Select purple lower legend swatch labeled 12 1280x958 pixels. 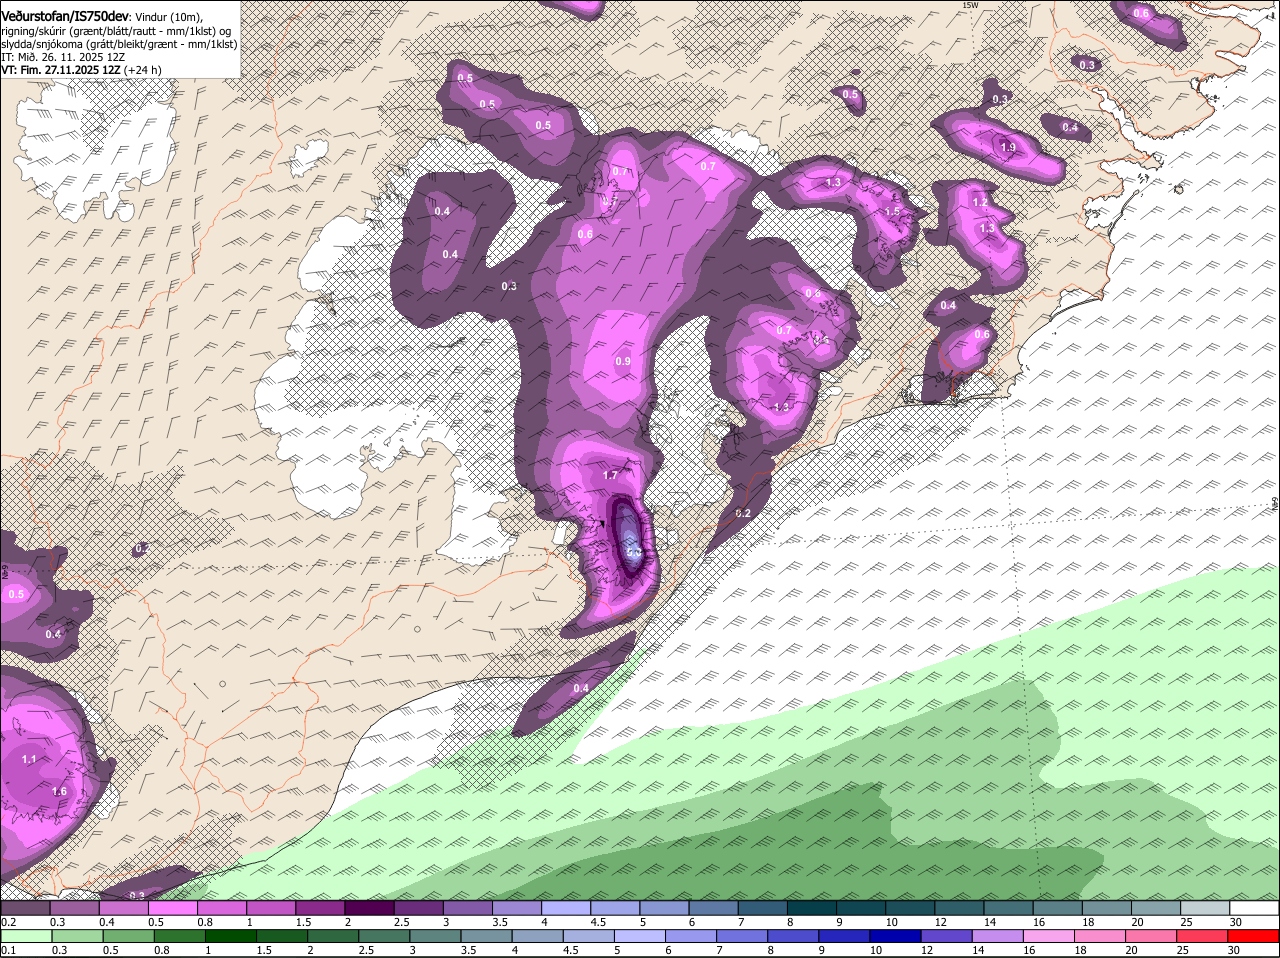click(947, 936)
